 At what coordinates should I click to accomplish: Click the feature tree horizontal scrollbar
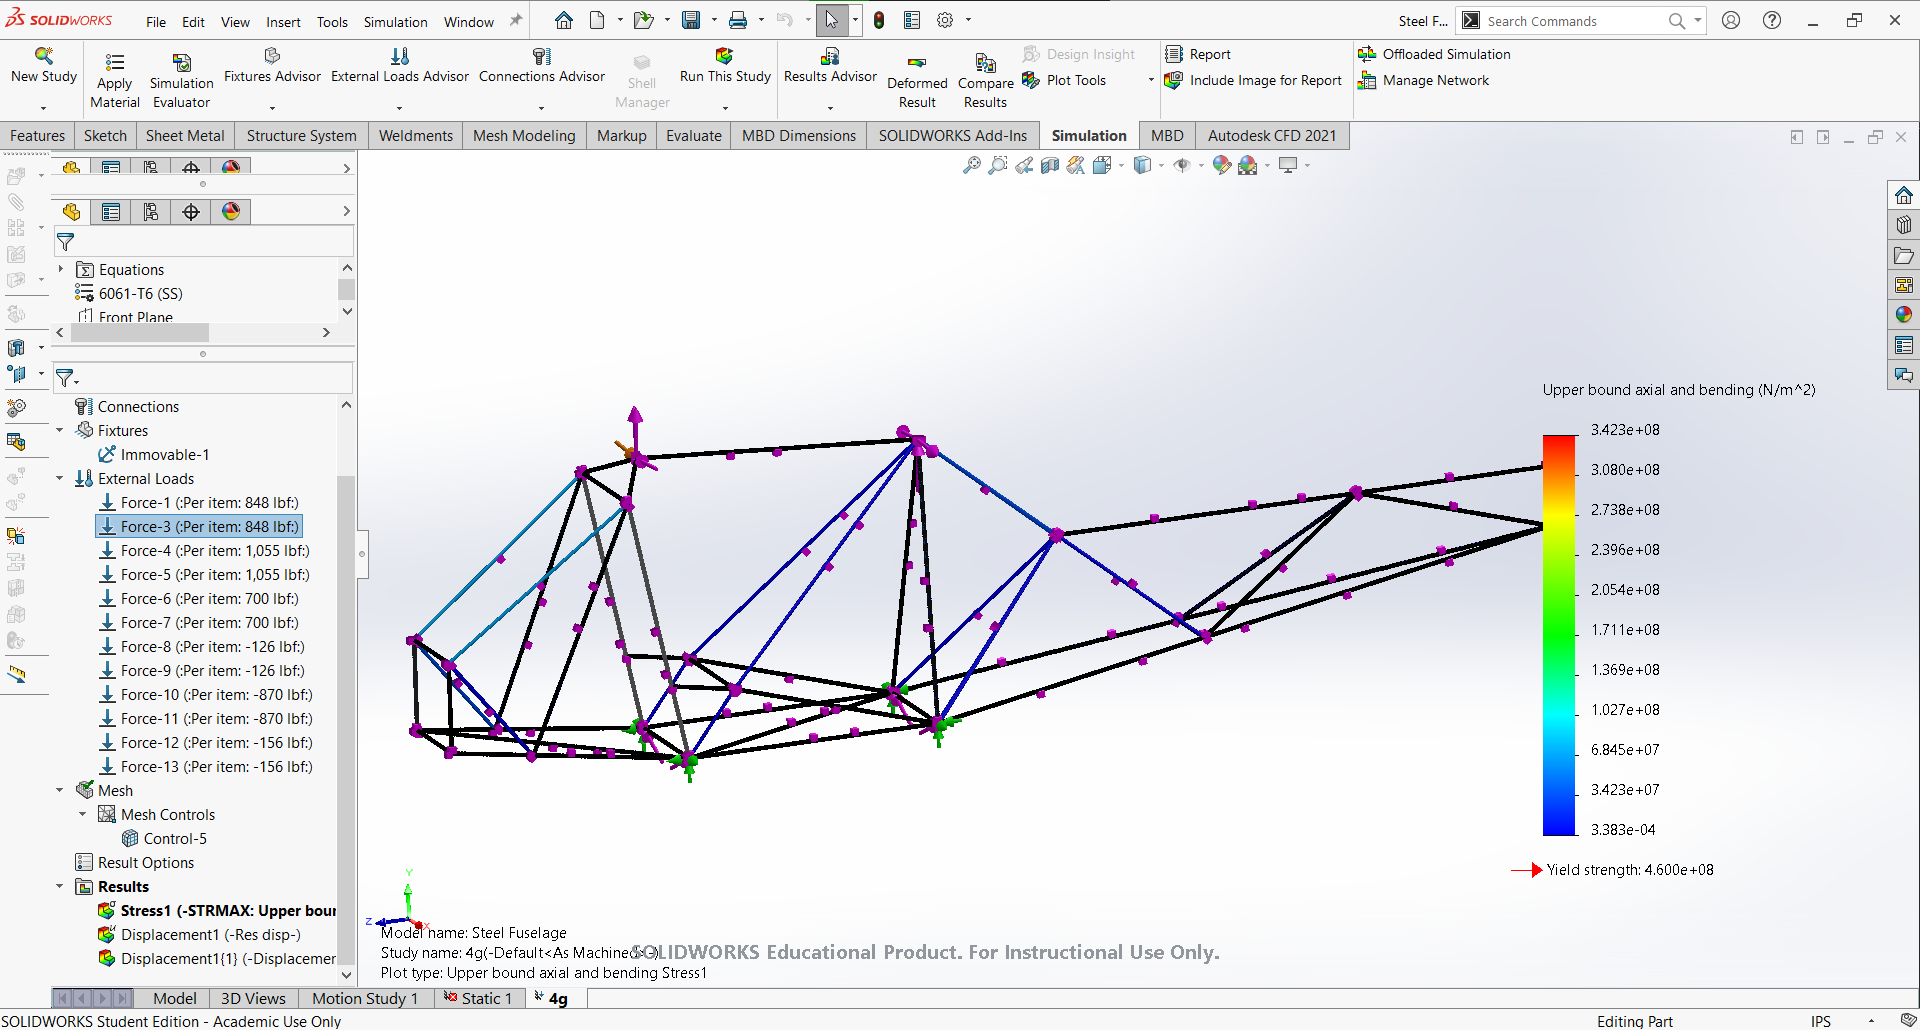pos(140,332)
